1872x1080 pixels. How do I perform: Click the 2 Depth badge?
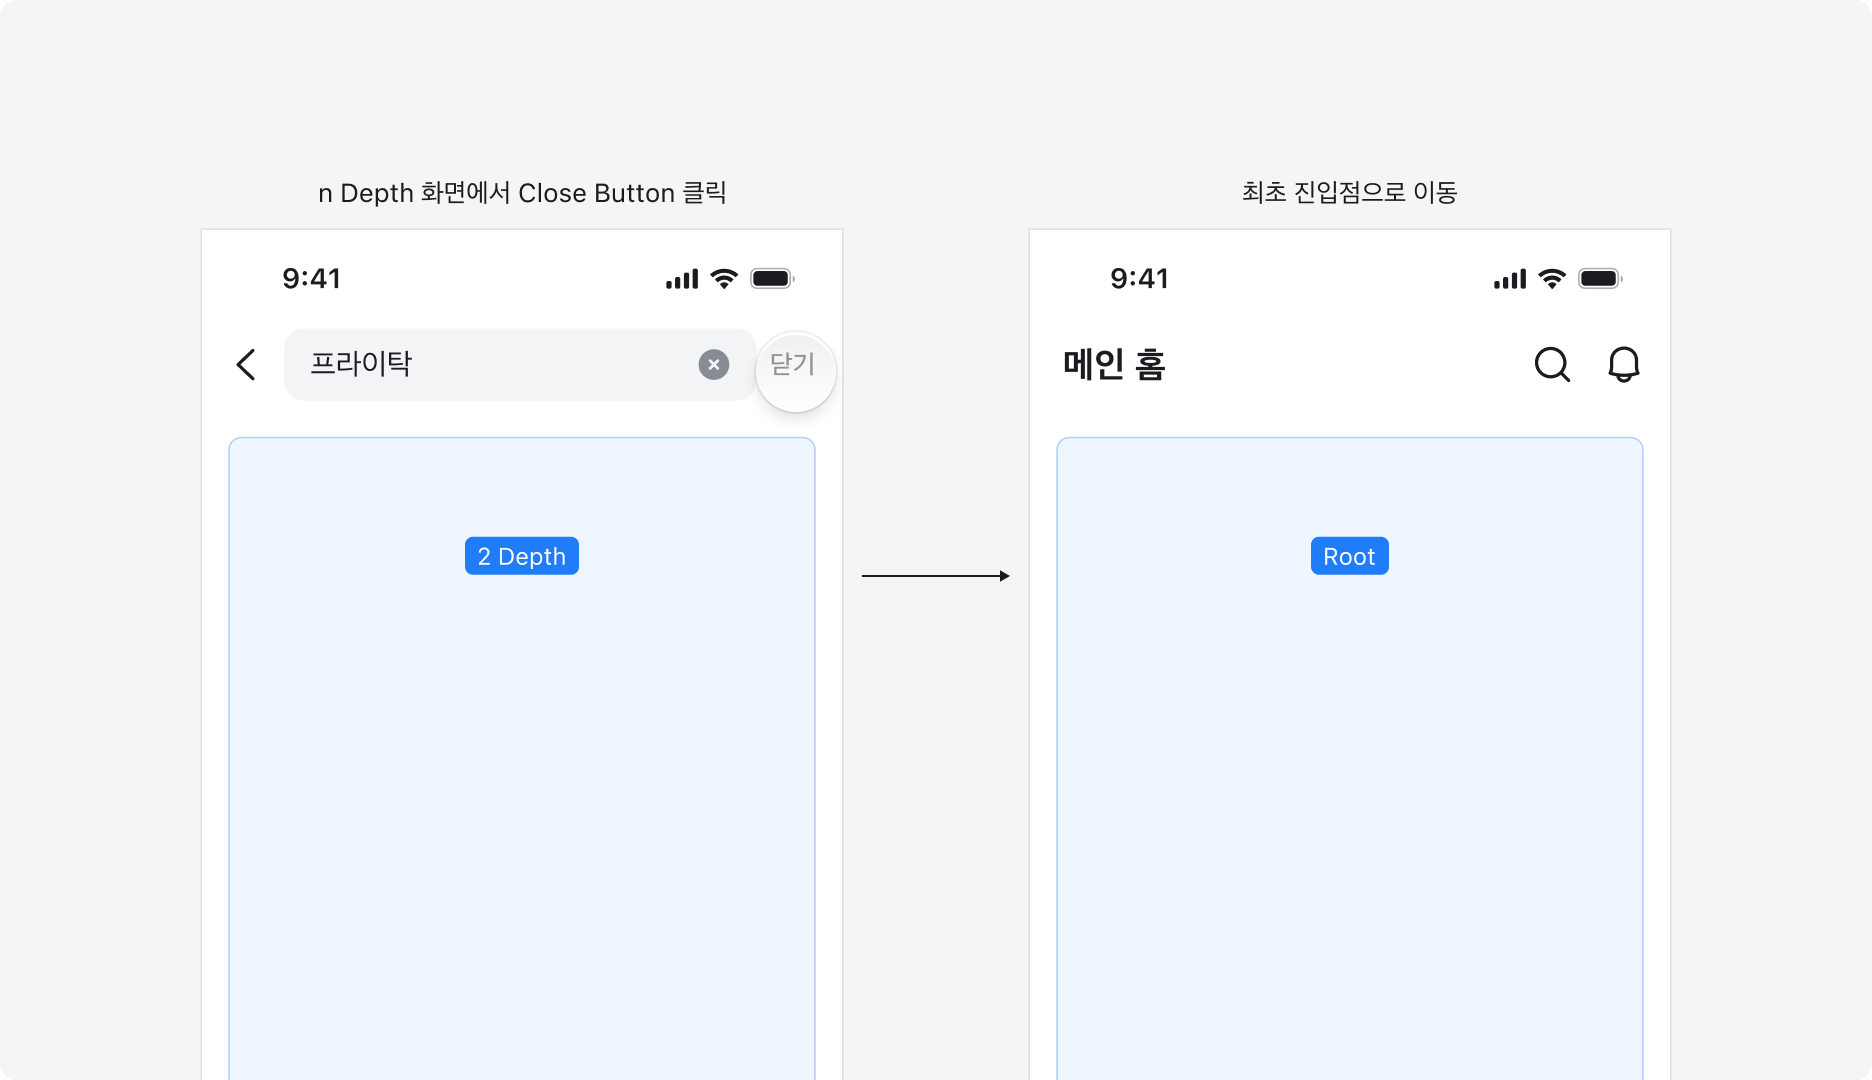pyautogui.click(x=522, y=556)
